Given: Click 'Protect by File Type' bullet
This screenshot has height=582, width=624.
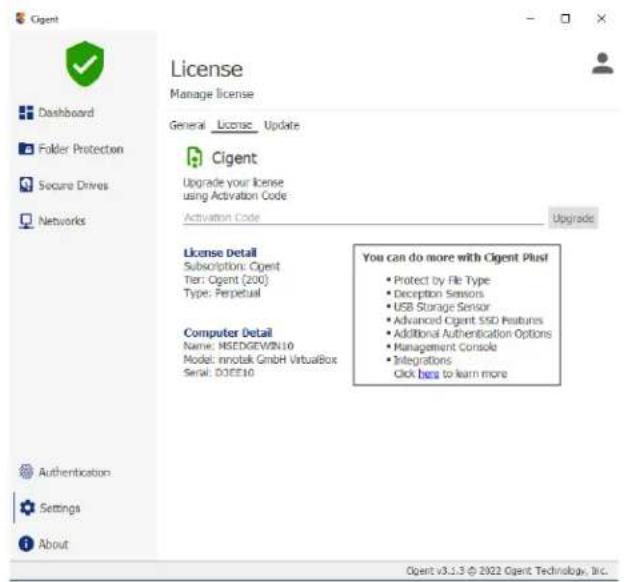Looking at the screenshot, I should 442,281.
